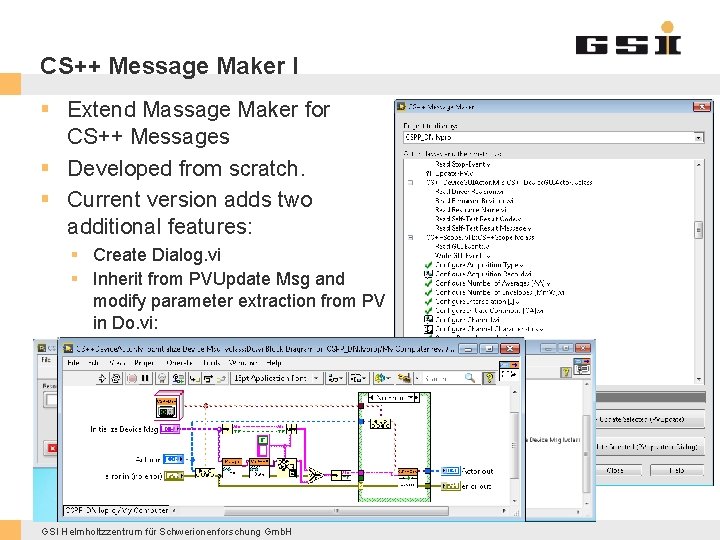Image resolution: width=720 pixels, height=540 pixels.
Task: Select 'Read Stop-Event.vi' tree row
Action: pyautogui.click(x=462, y=164)
